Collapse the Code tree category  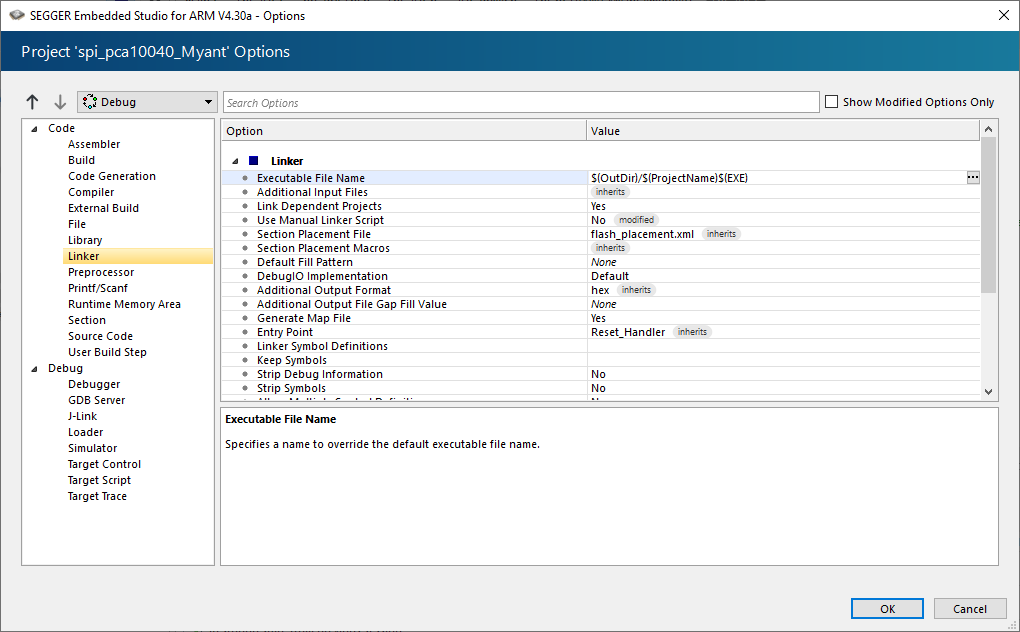pyautogui.click(x=34, y=129)
